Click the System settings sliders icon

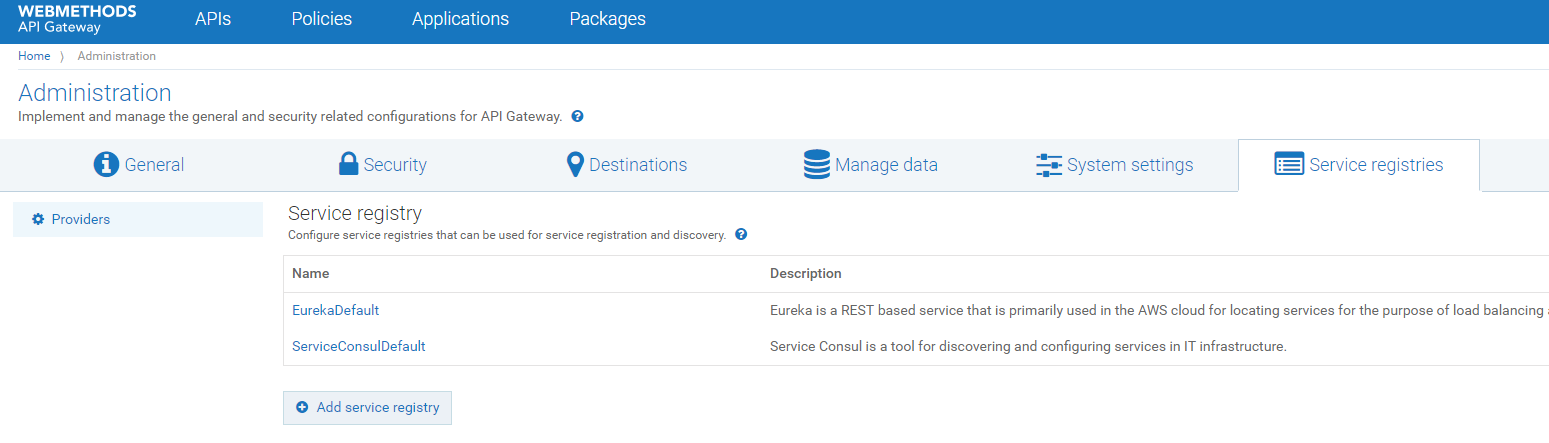click(x=1048, y=165)
